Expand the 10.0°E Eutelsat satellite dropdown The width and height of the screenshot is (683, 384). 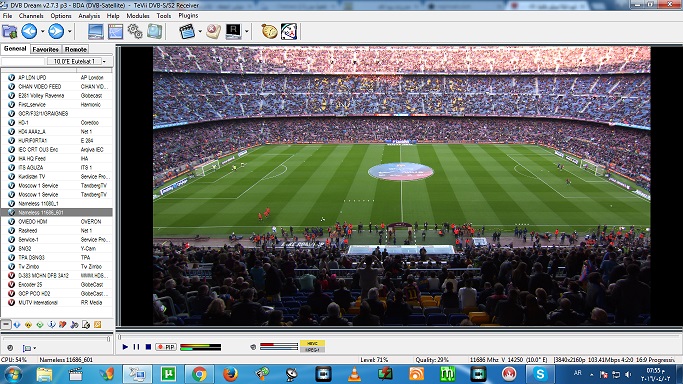tap(104, 61)
